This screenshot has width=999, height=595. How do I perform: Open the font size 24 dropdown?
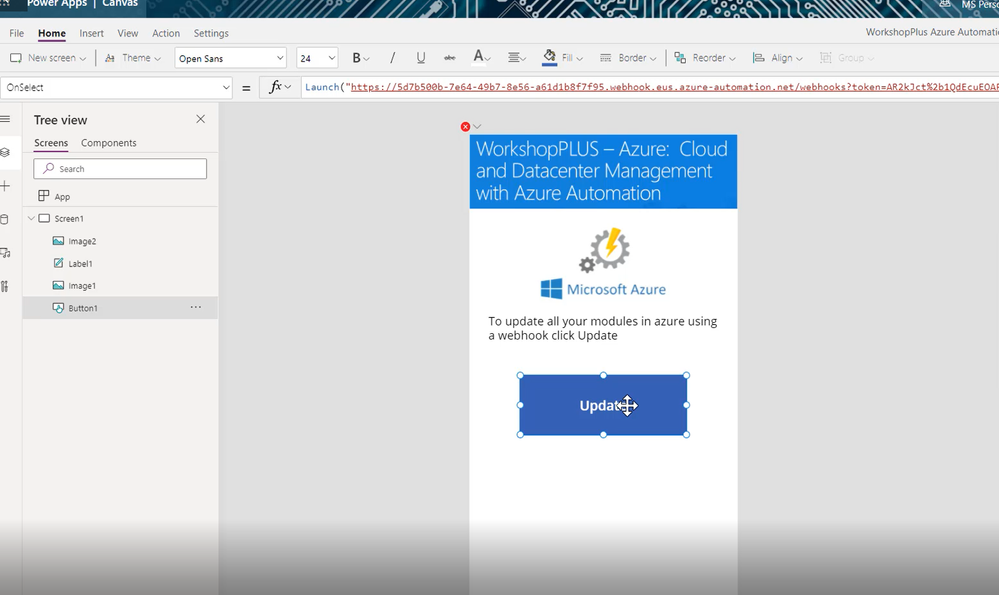[317, 58]
